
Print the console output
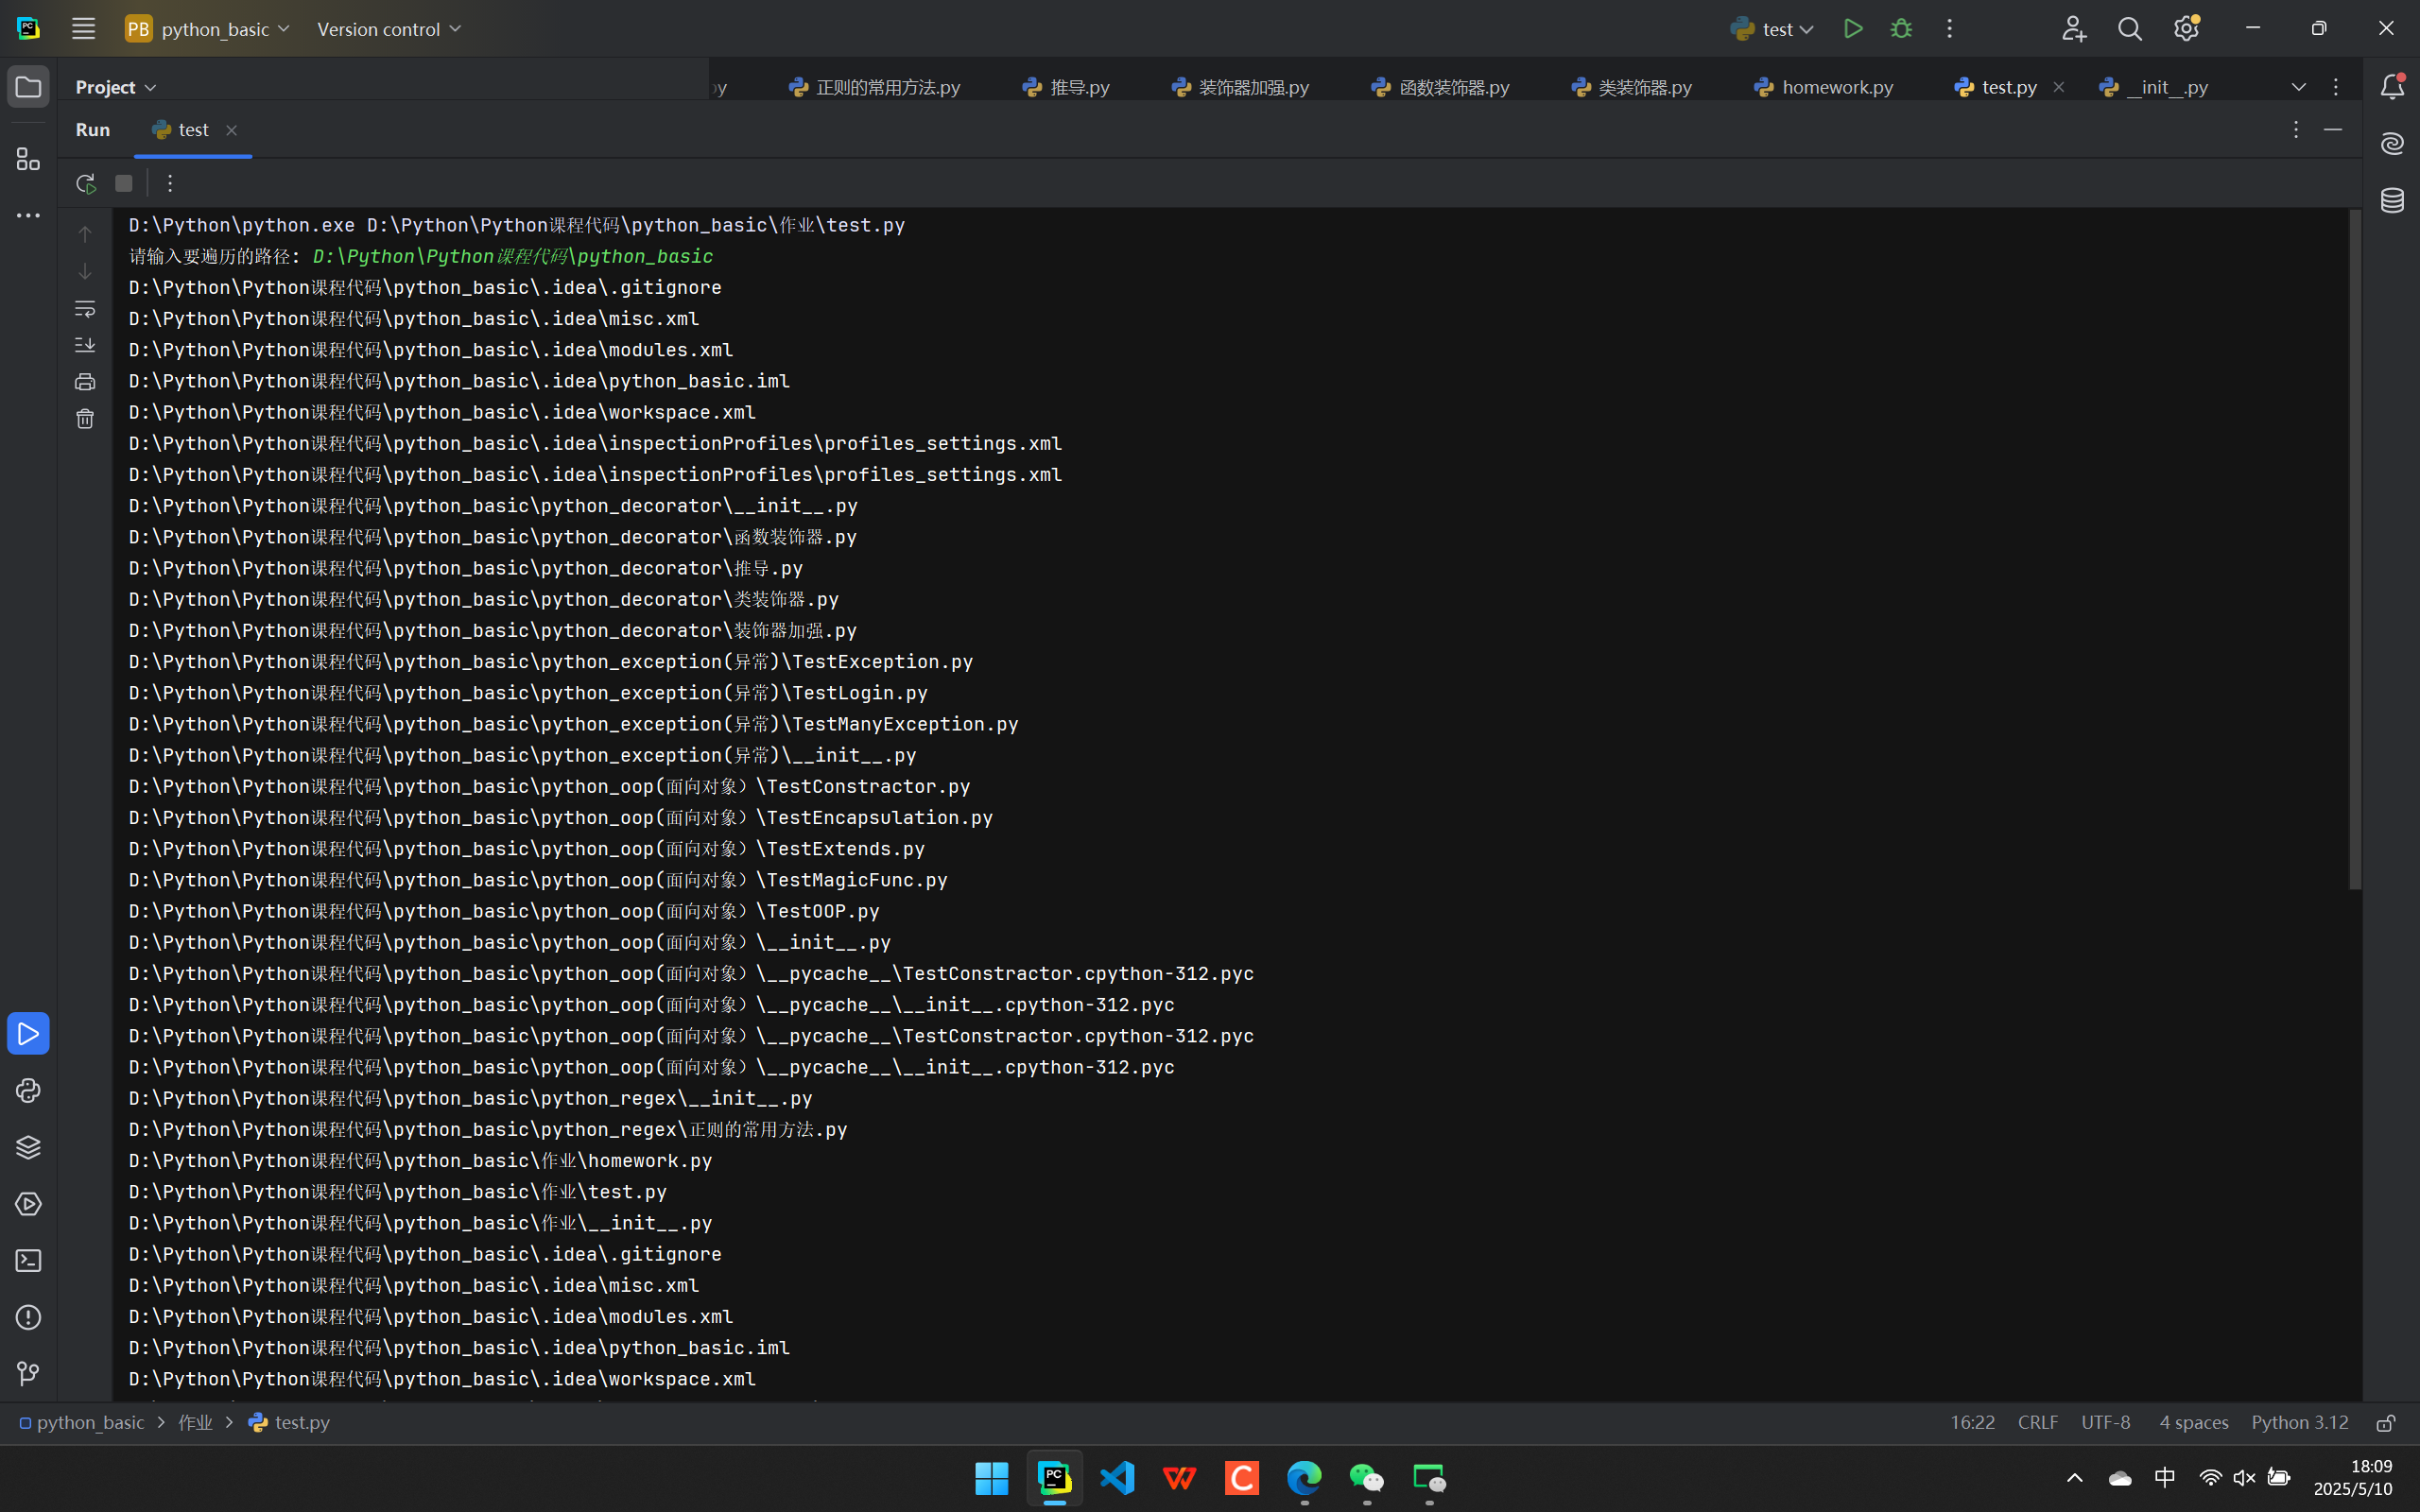point(85,382)
